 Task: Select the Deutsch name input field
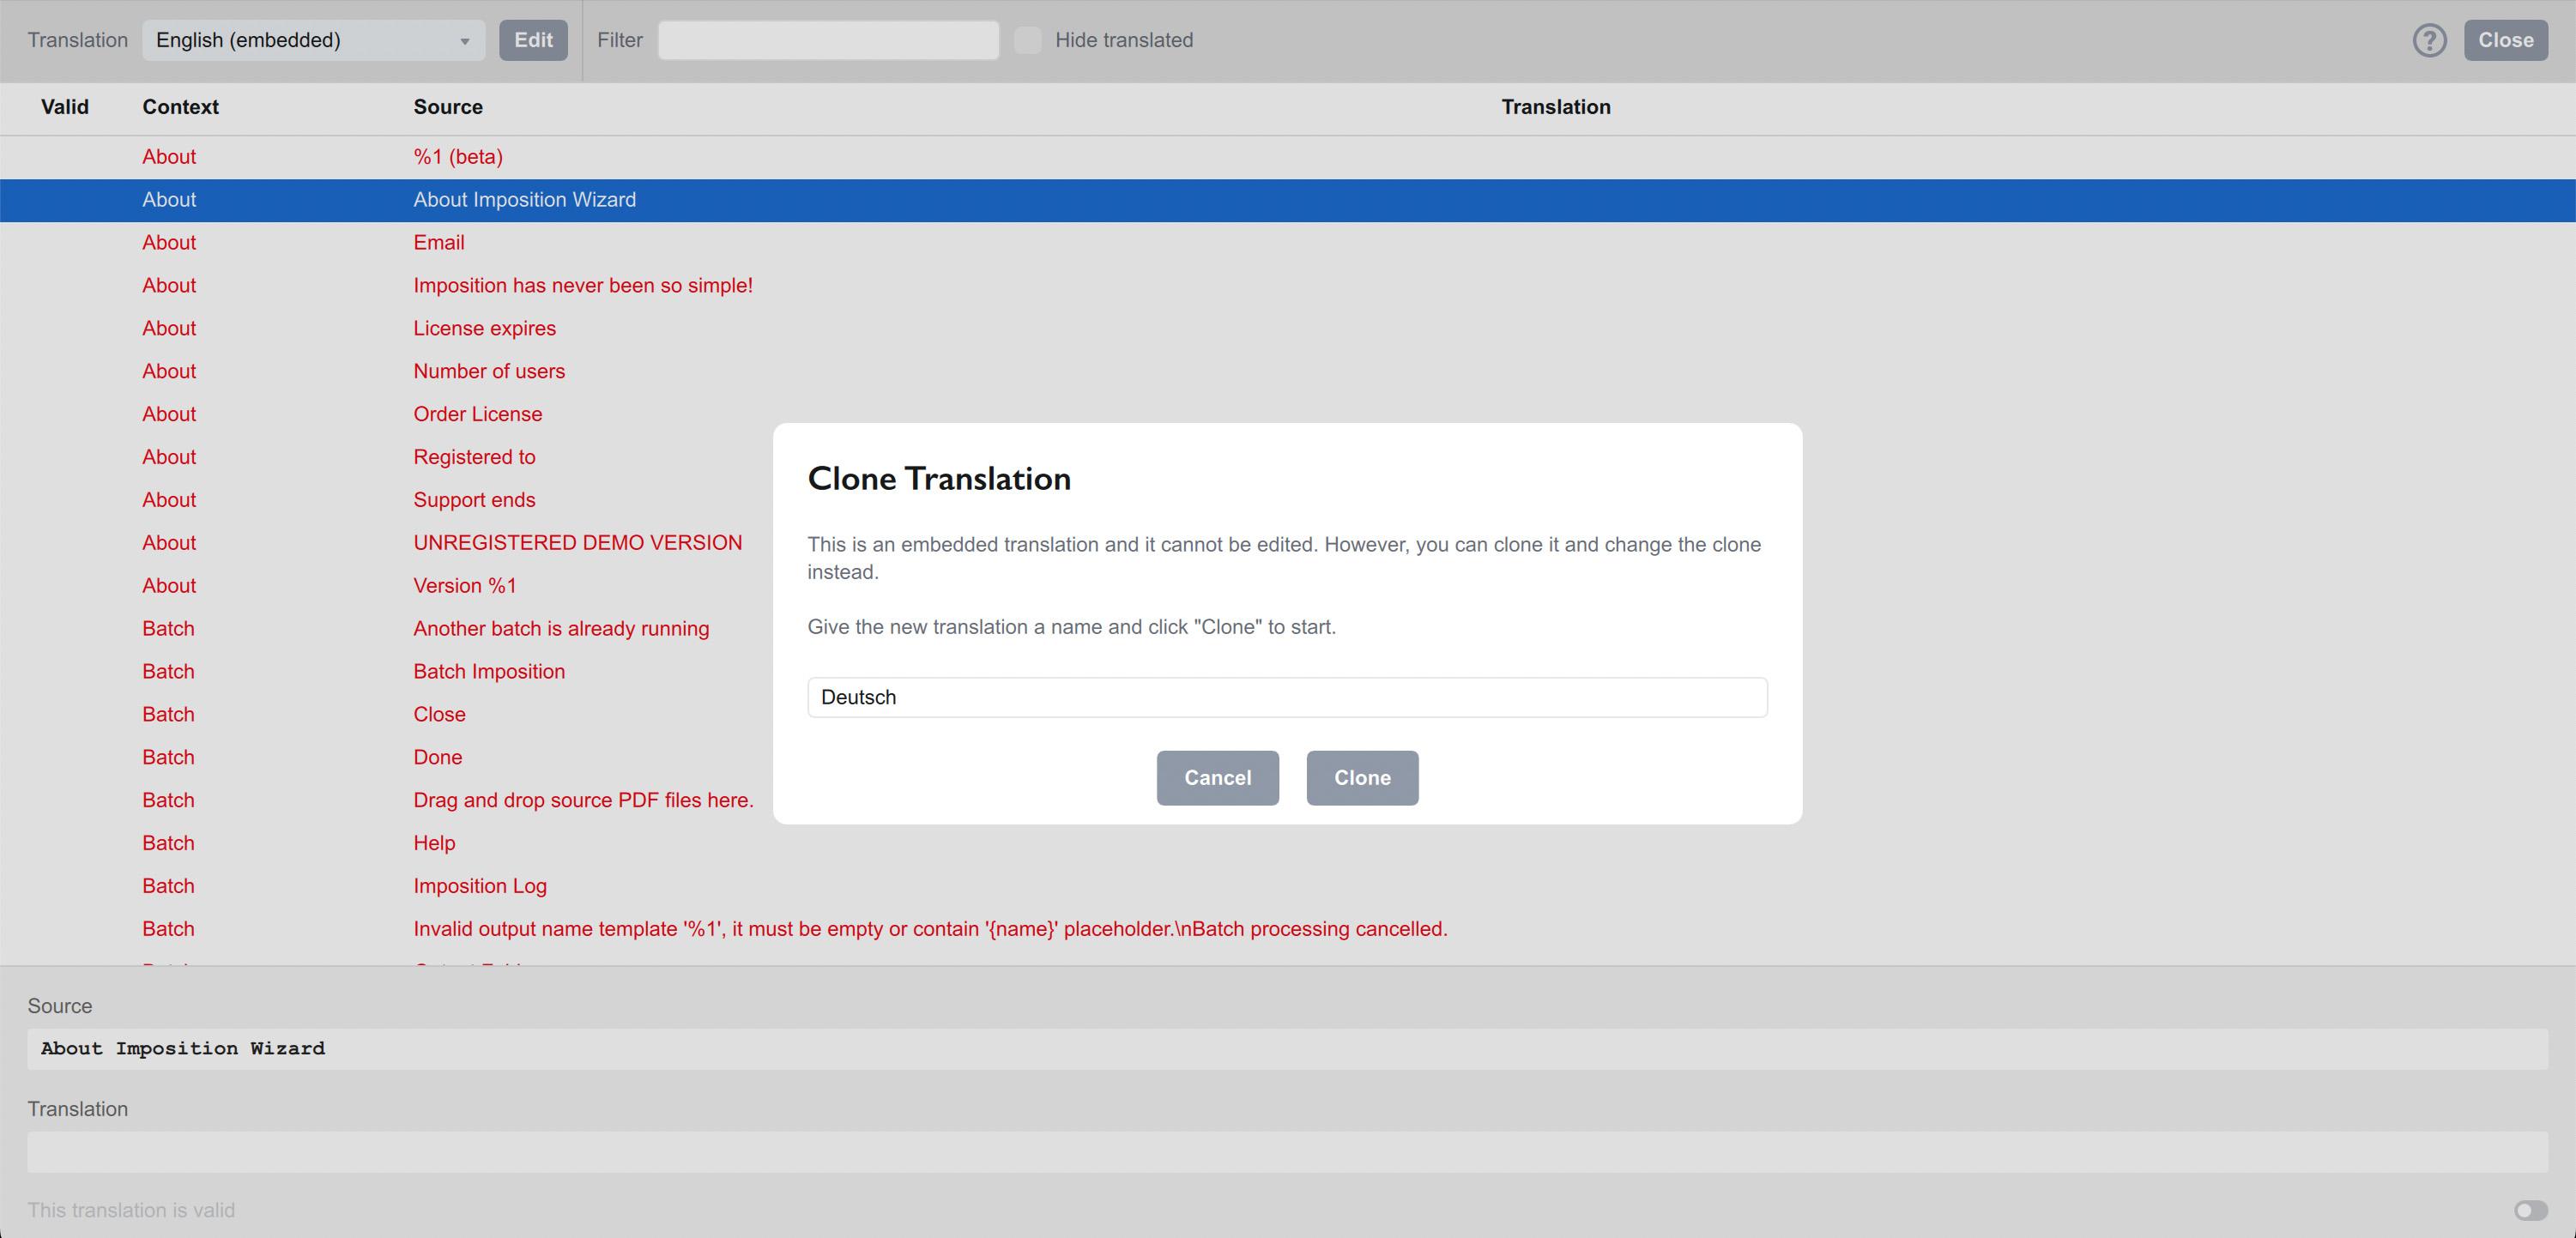click(x=1286, y=697)
